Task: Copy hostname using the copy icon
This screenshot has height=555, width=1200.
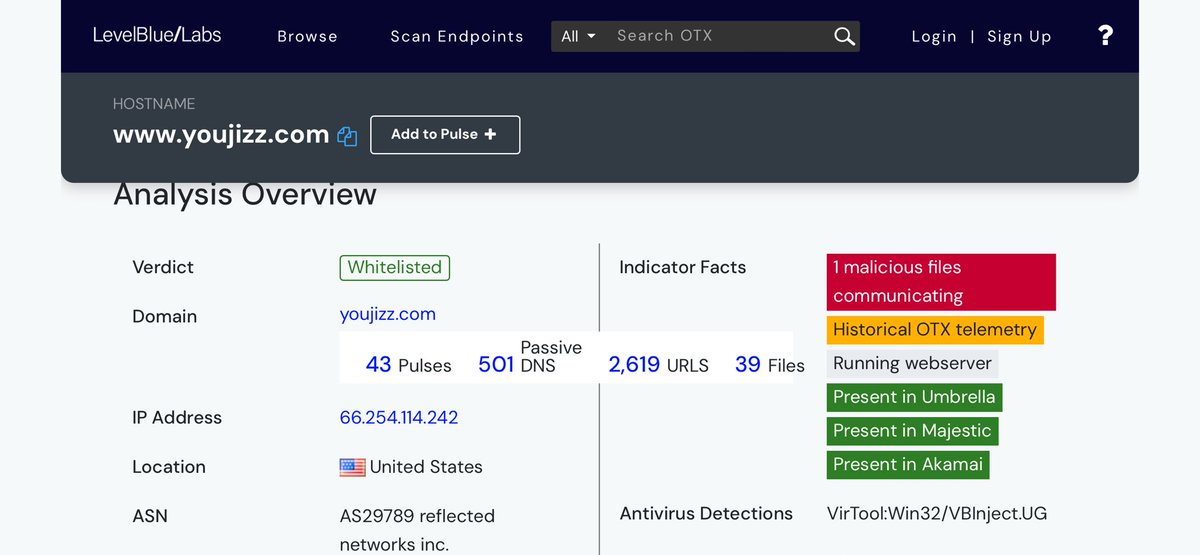Action: 347,136
